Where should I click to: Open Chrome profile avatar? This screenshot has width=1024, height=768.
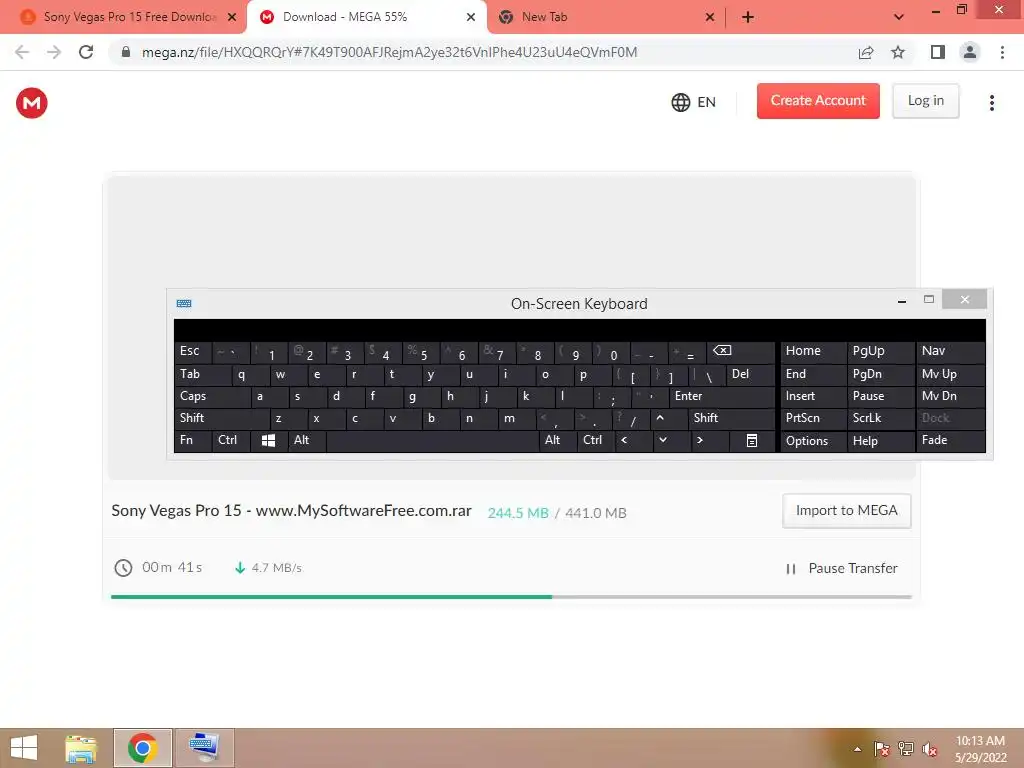coord(970,52)
